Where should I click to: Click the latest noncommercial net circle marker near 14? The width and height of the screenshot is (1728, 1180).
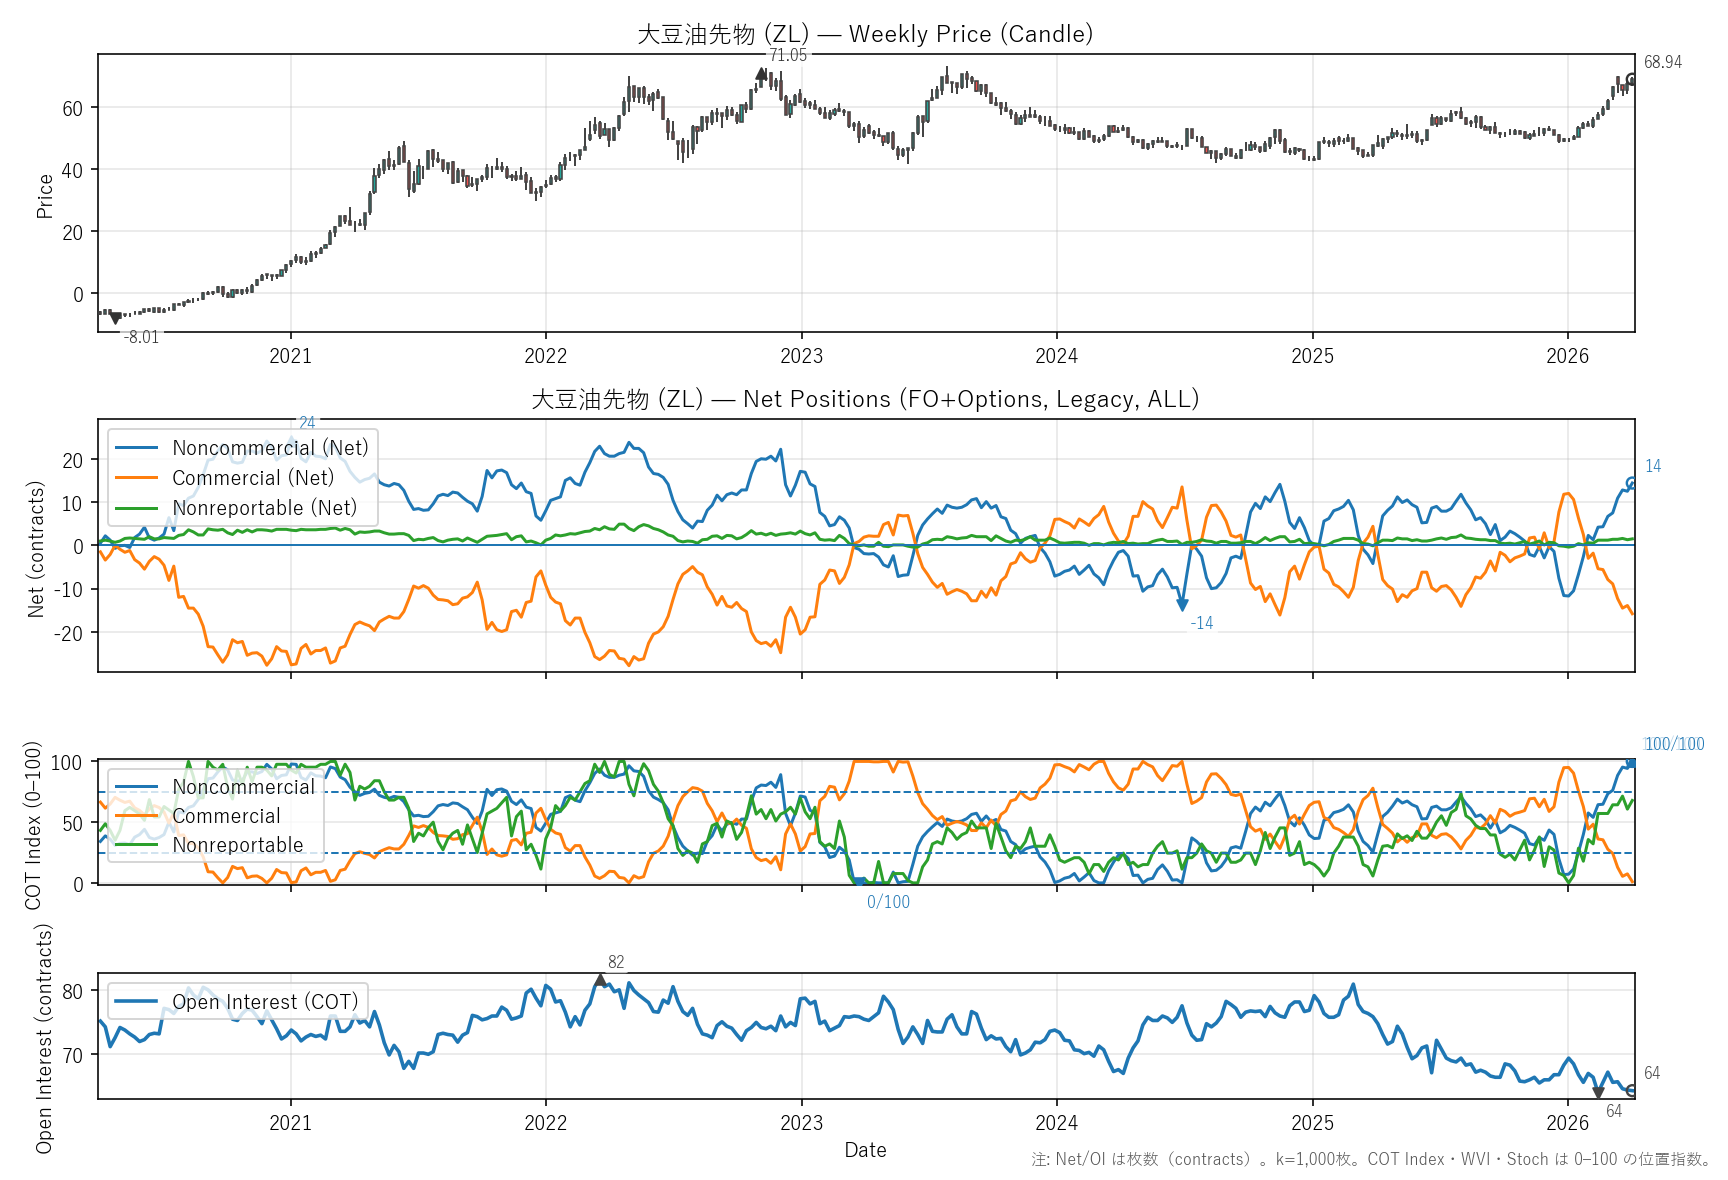point(1631,483)
